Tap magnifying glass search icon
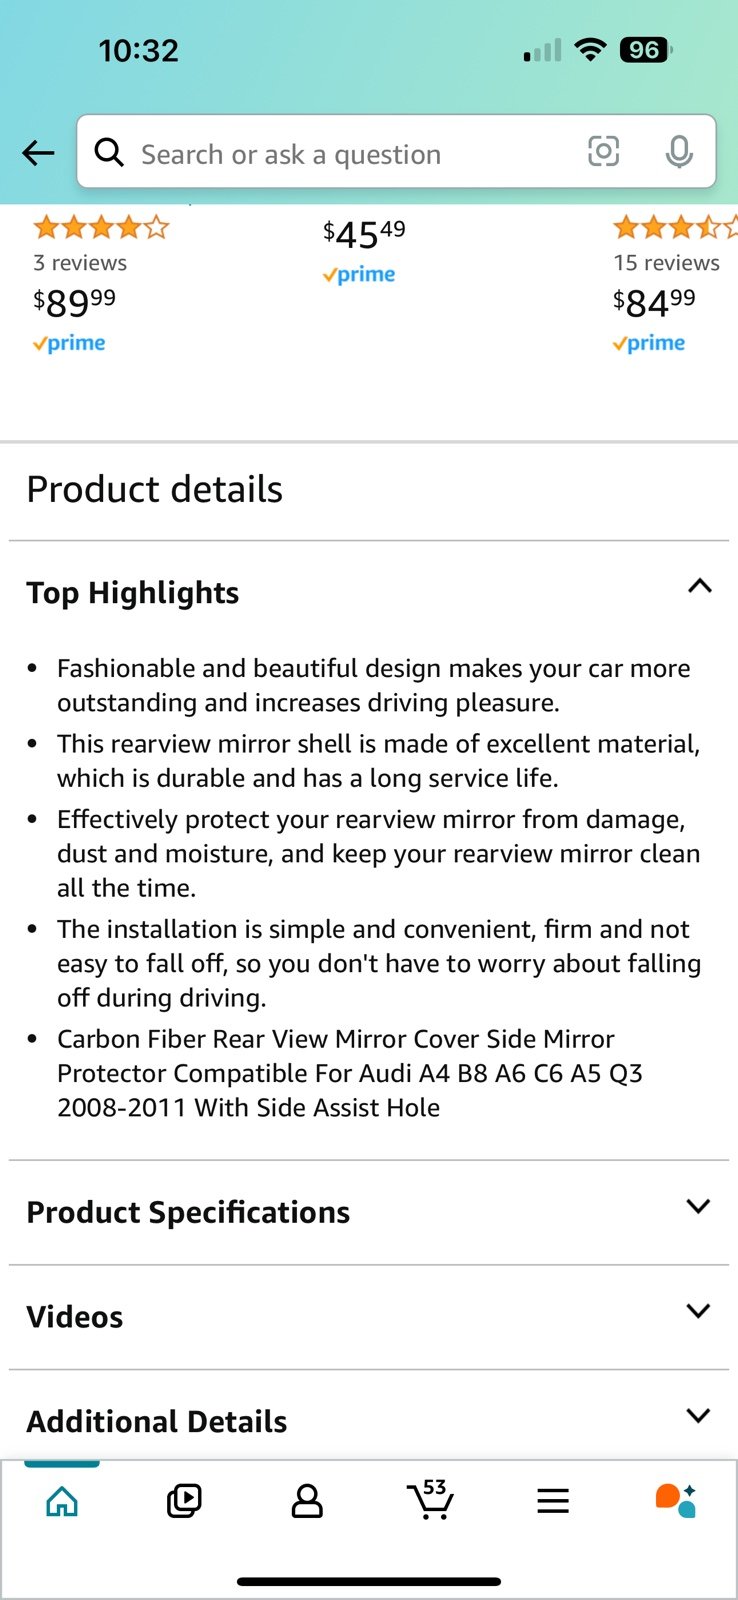738x1600 pixels. [109, 152]
